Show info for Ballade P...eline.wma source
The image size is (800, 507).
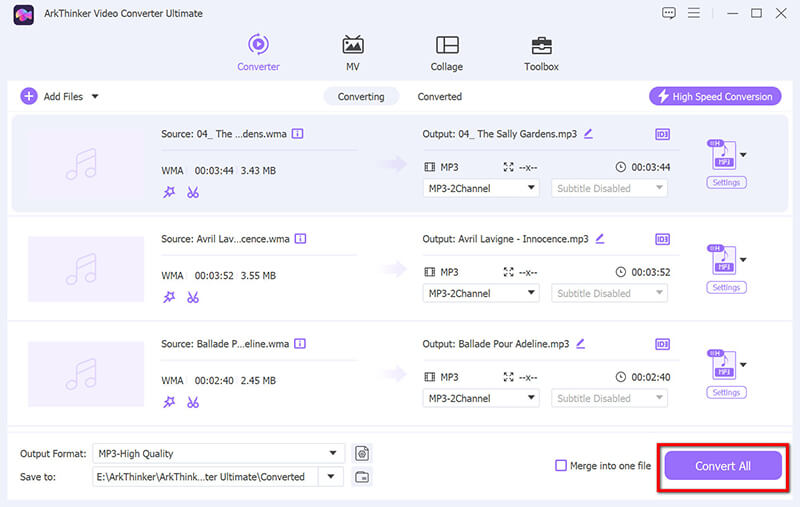300,344
